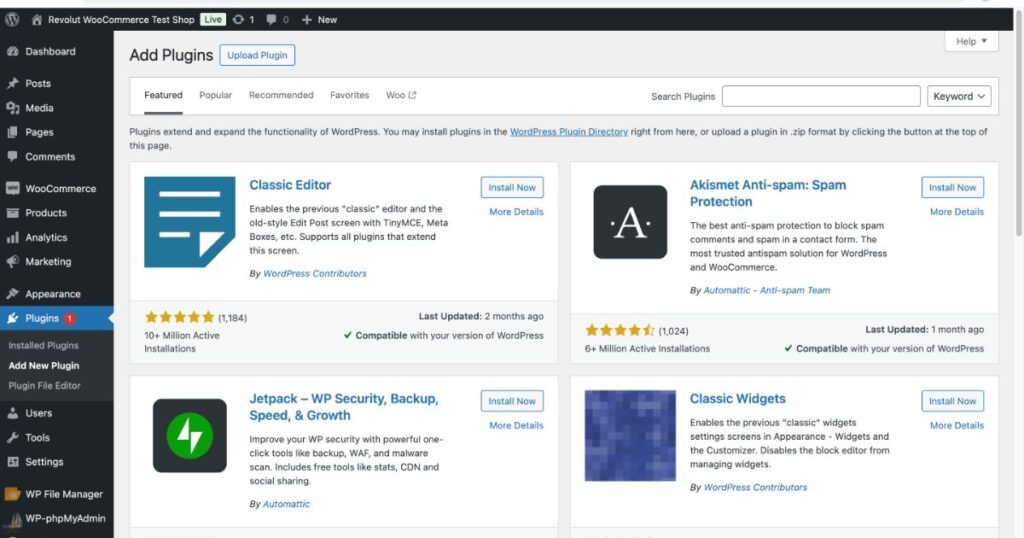Focus the Search Plugins input field
Image resolution: width=1024 pixels, height=538 pixels.
tap(821, 96)
